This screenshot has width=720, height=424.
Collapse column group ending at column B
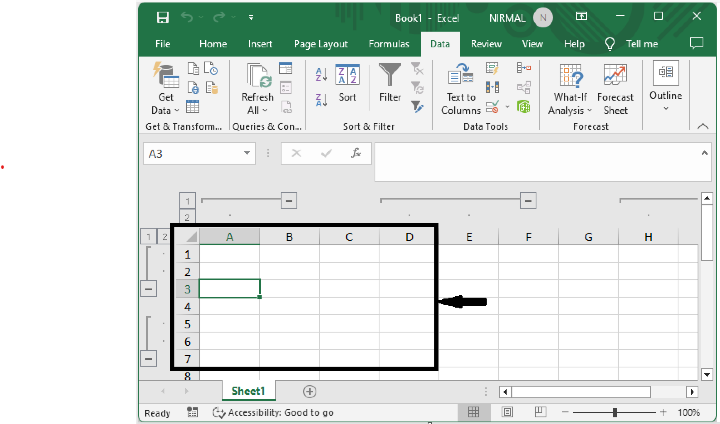(289, 201)
